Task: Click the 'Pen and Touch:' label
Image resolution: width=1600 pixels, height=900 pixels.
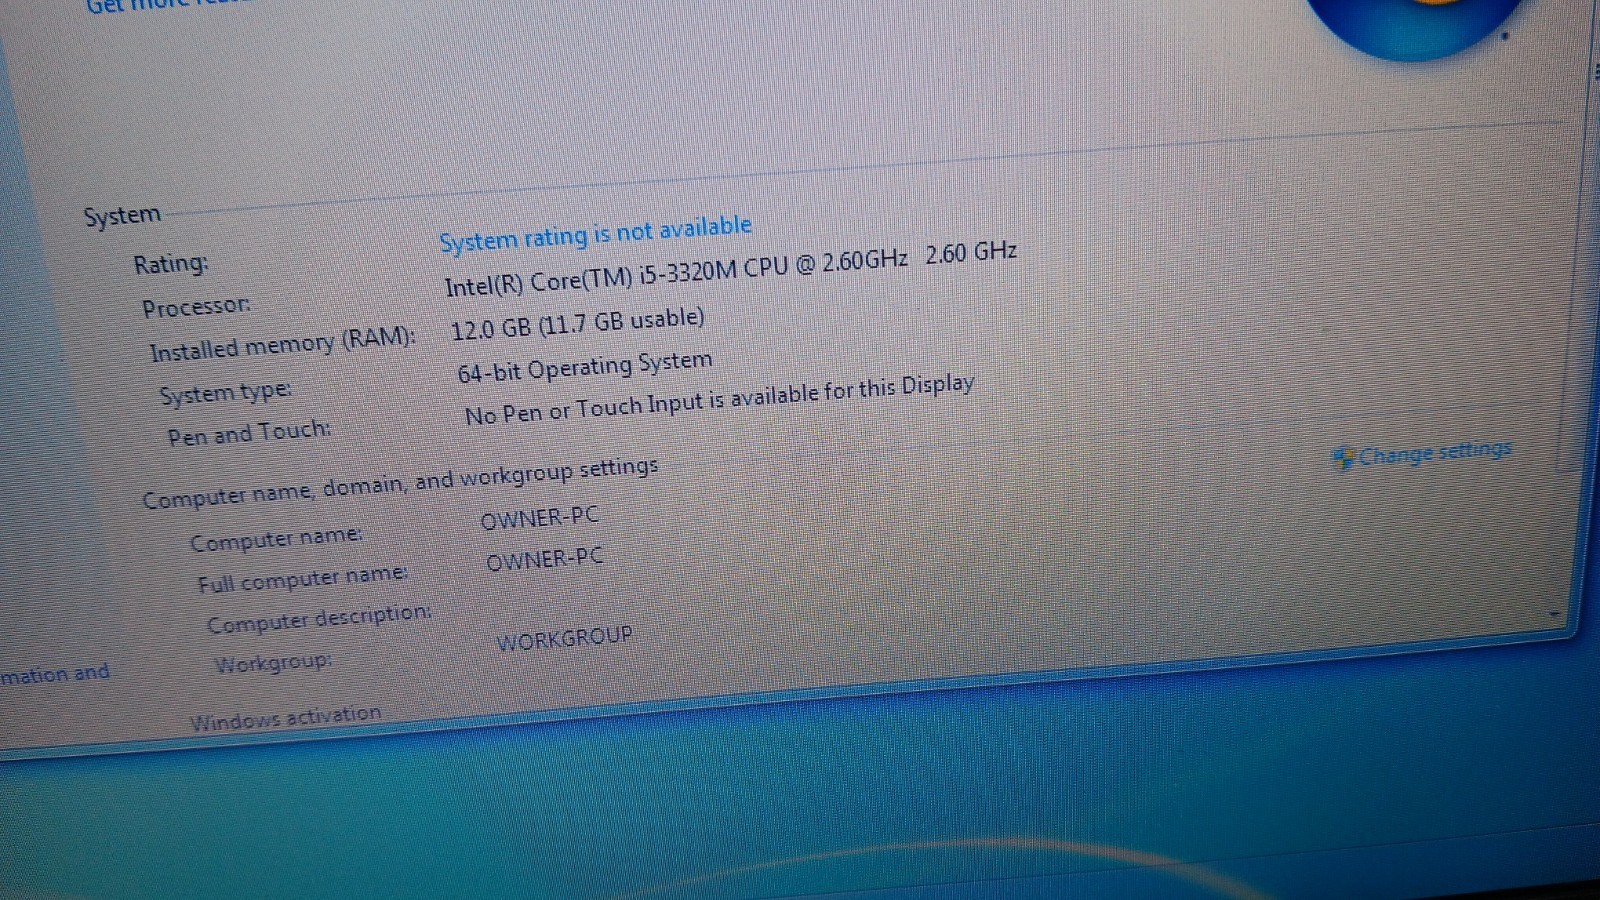Action: (x=249, y=434)
